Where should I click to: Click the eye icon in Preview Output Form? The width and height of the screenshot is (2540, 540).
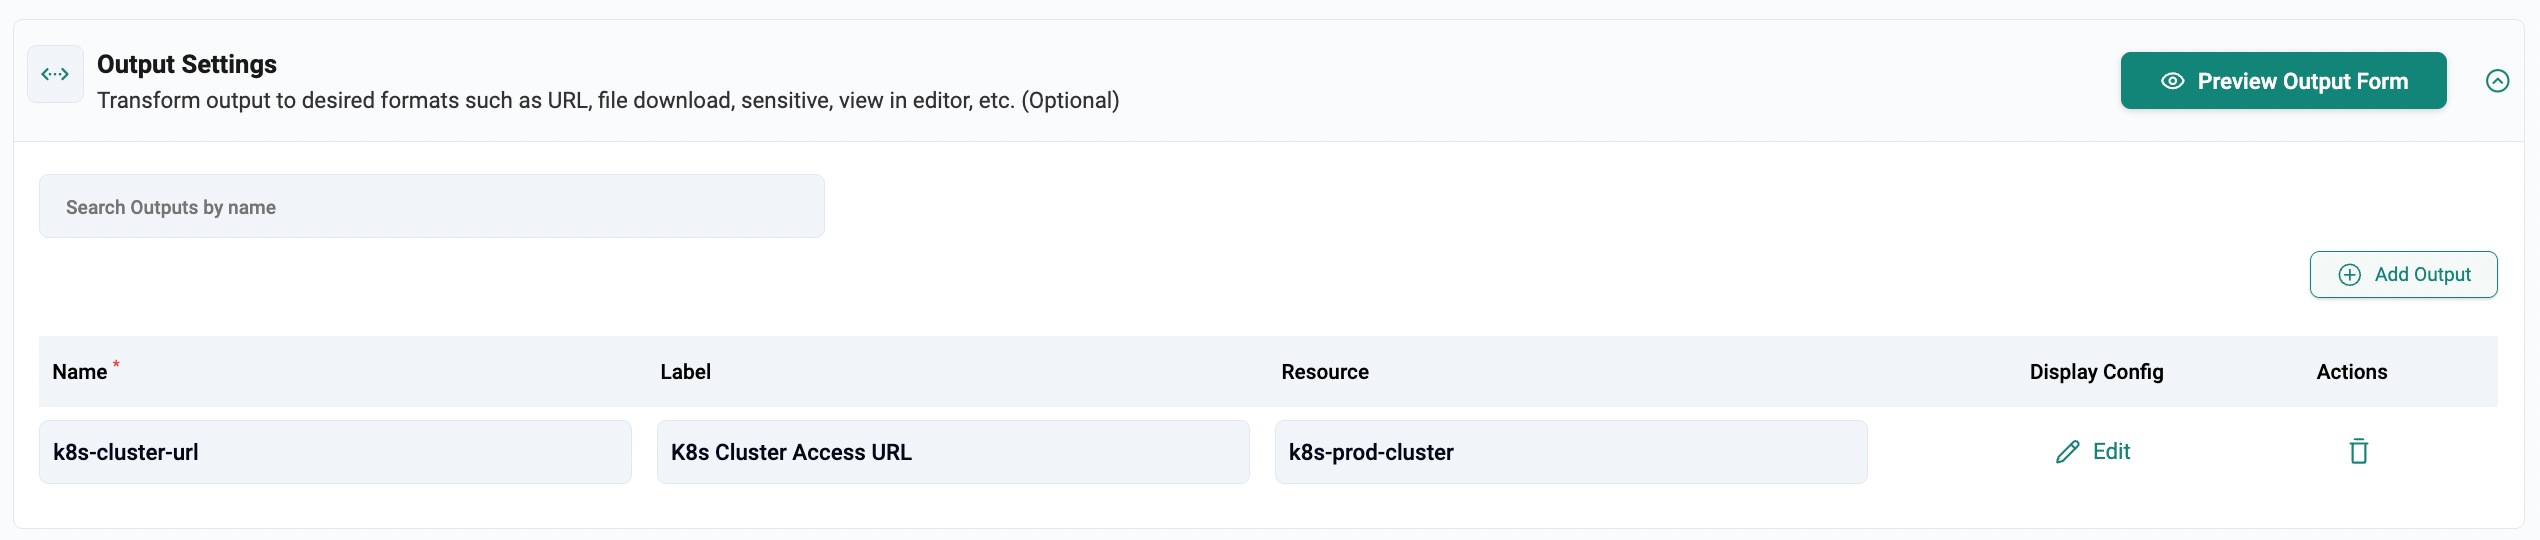point(2172,81)
